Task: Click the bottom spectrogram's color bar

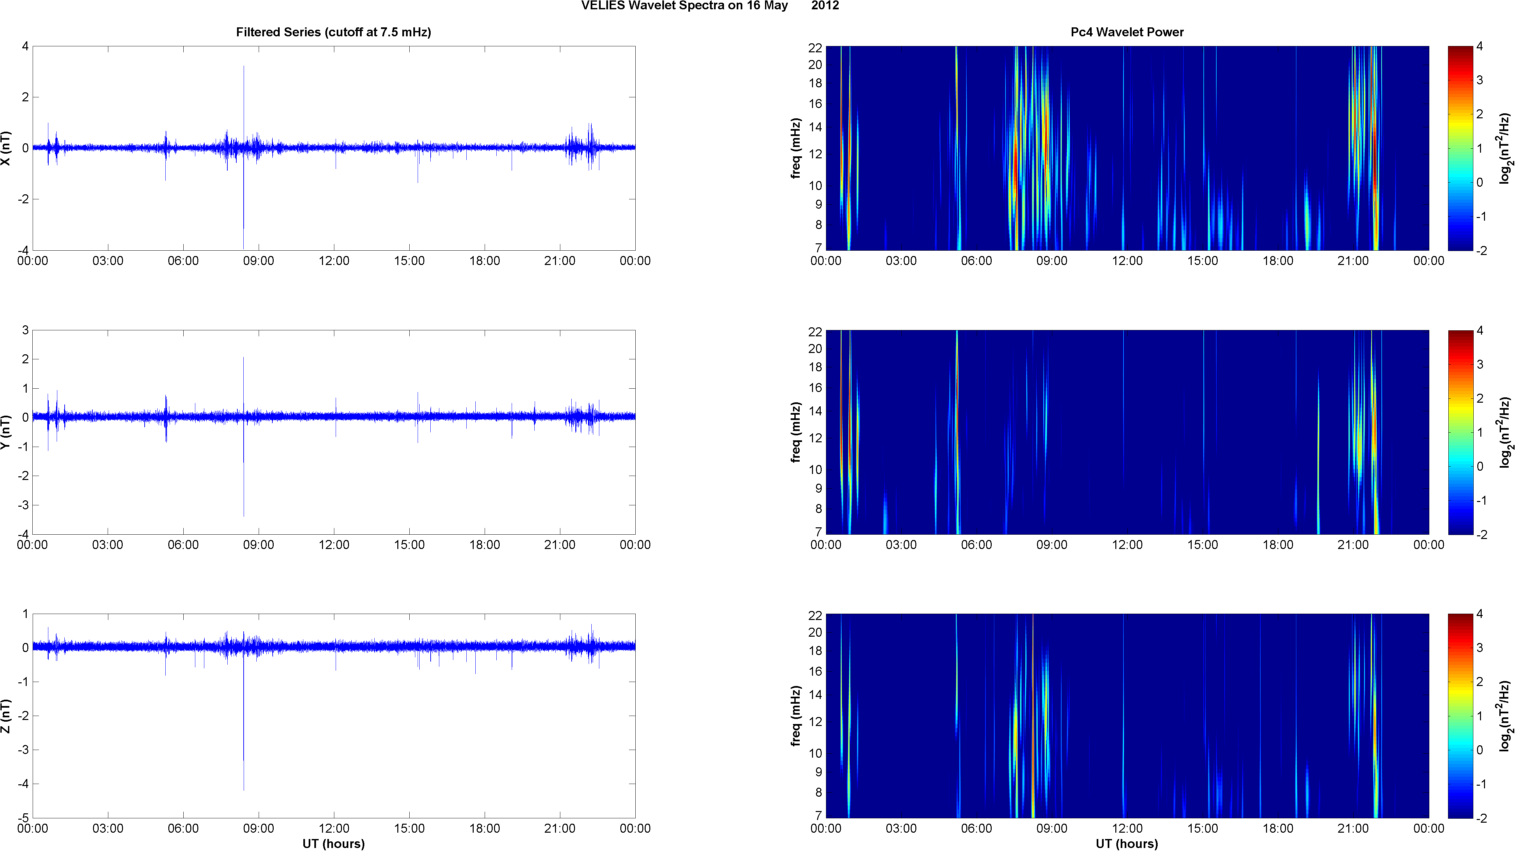Action: click(x=1460, y=716)
